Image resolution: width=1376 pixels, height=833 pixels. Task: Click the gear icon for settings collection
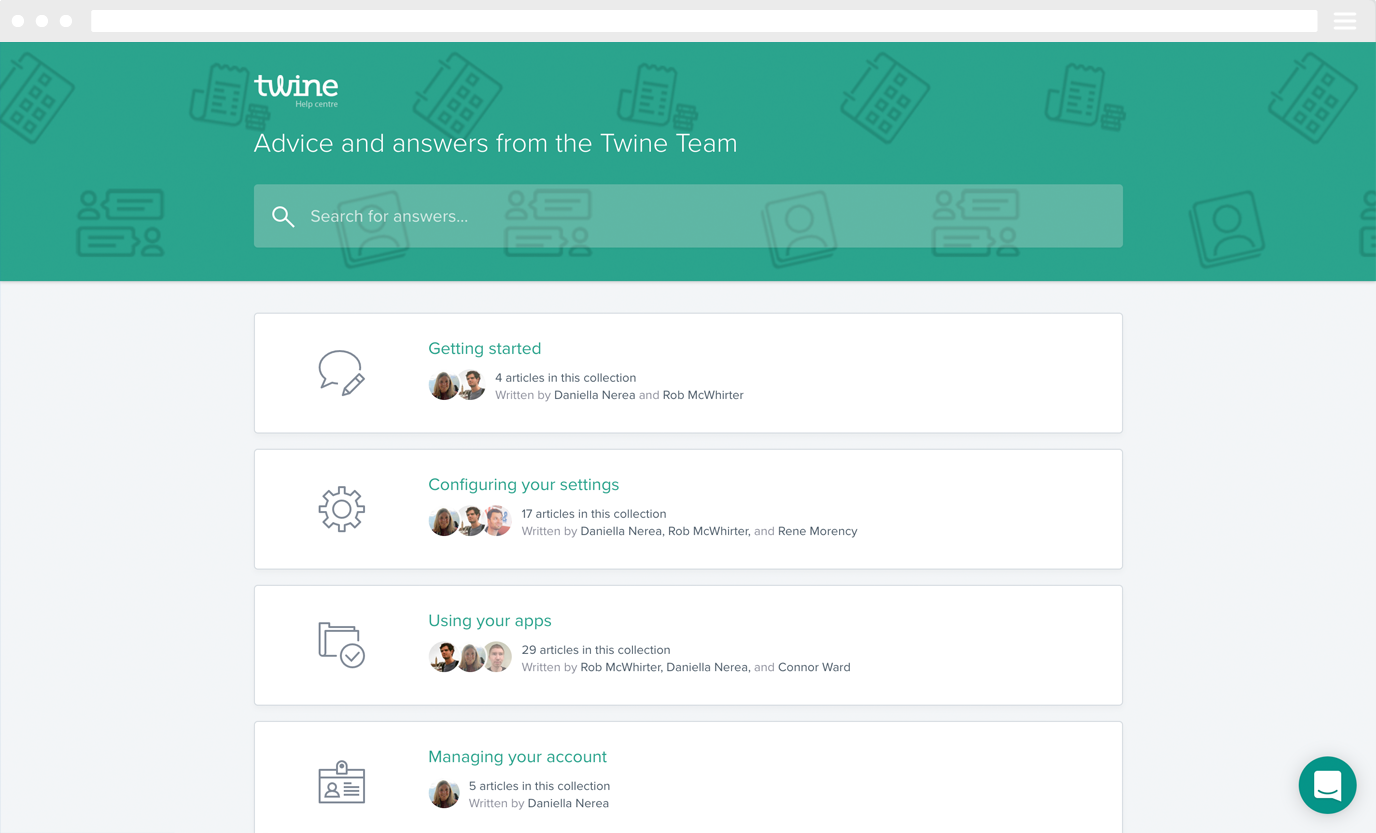pyautogui.click(x=341, y=509)
